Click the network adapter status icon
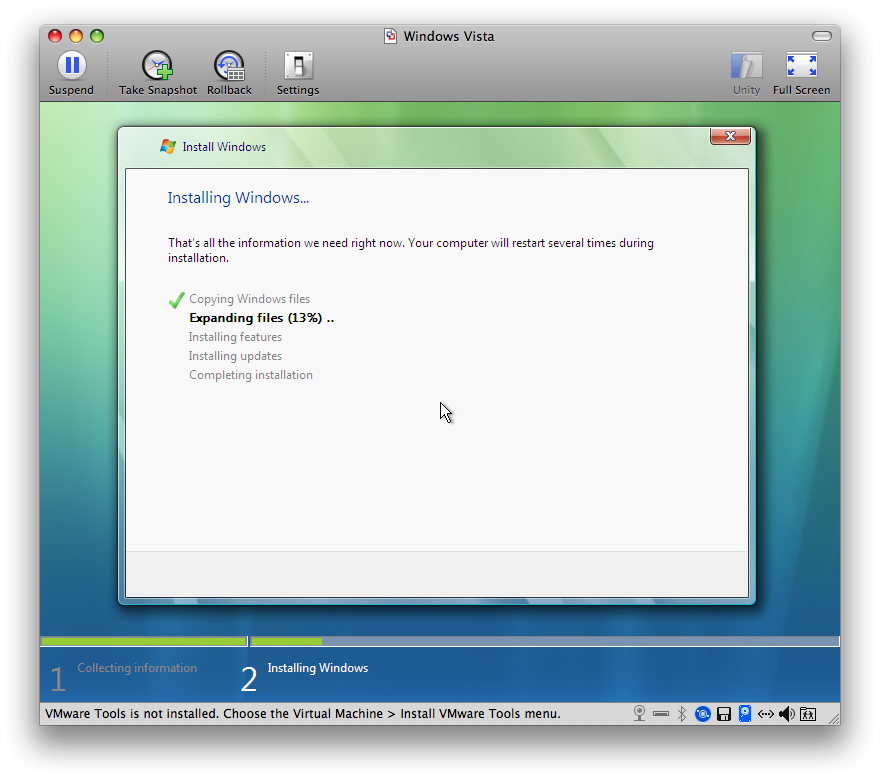880x780 pixels. [x=766, y=714]
